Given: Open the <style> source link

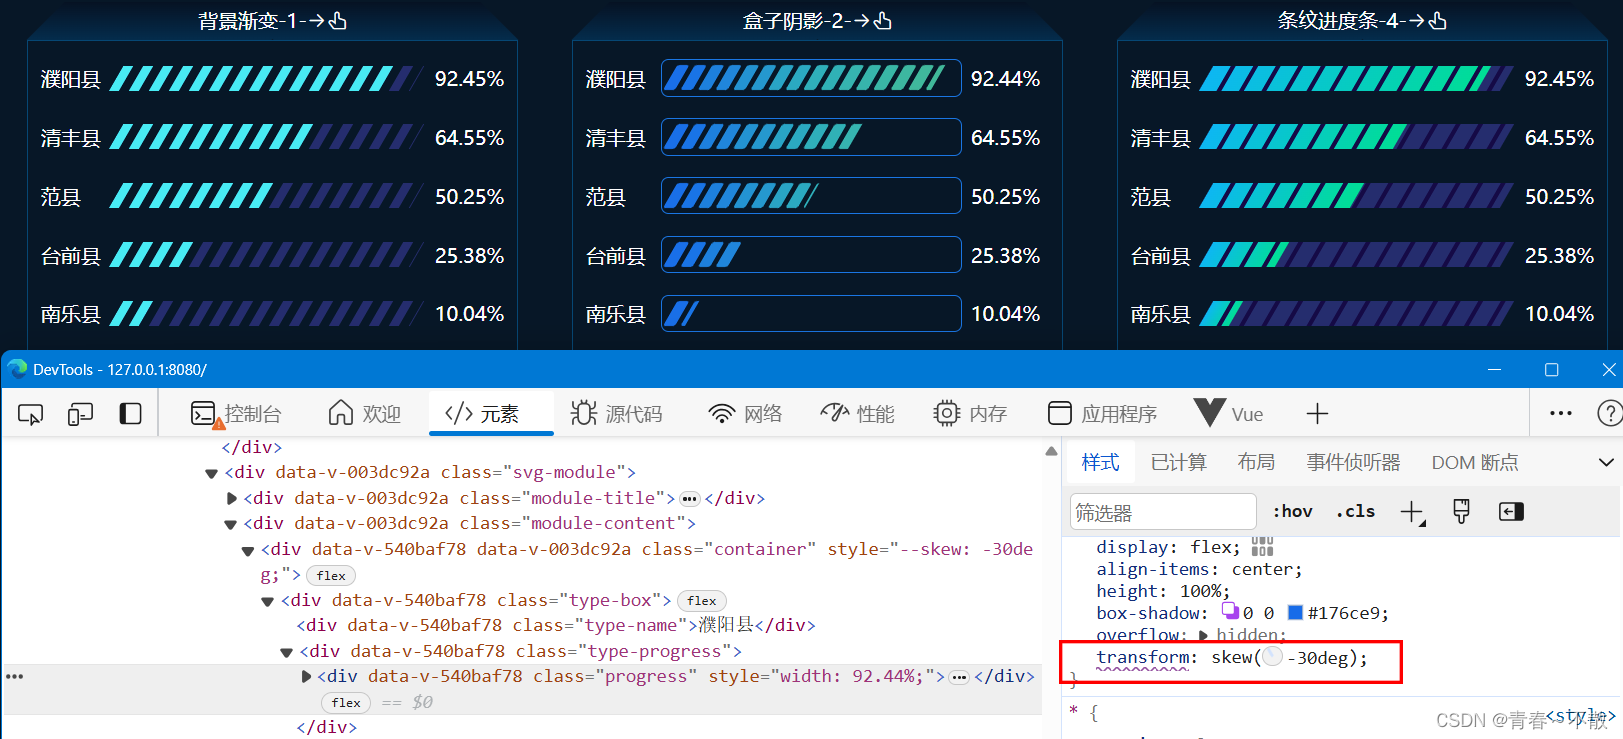Looking at the screenshot, I should [1579, 716].
